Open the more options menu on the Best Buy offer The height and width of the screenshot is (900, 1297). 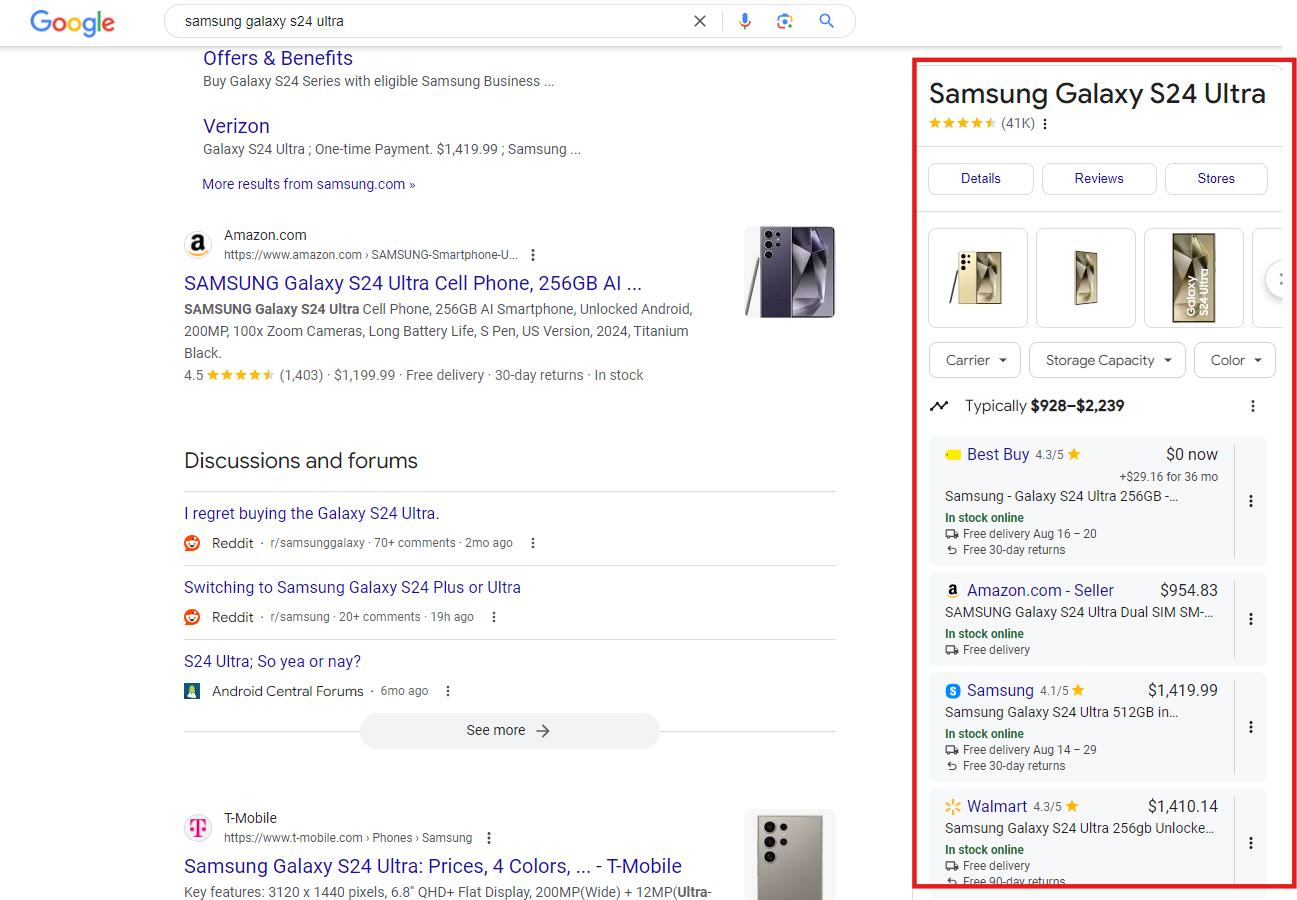(x=1251, y=501)
